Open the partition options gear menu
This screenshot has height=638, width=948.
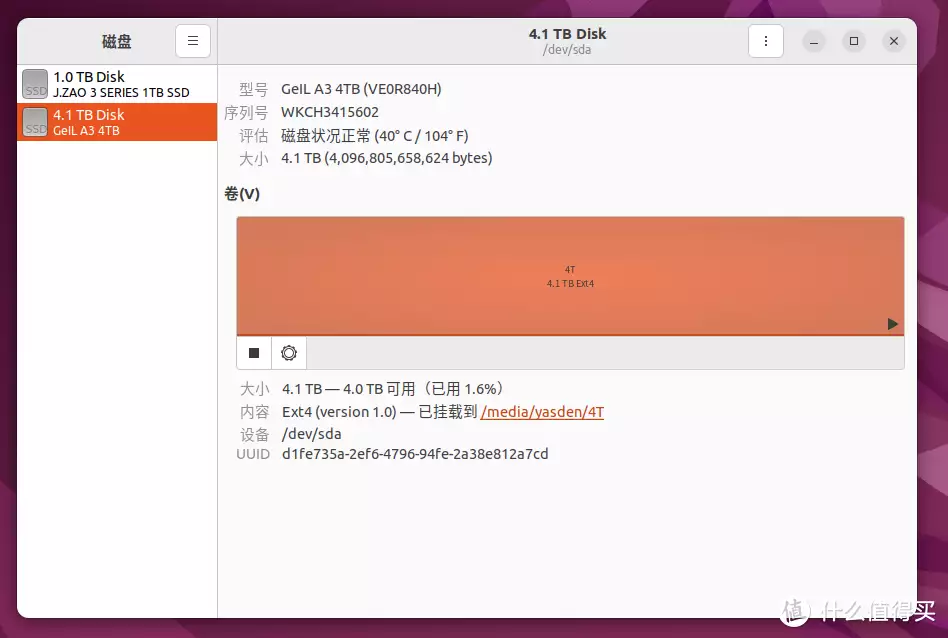coord(289,353)
